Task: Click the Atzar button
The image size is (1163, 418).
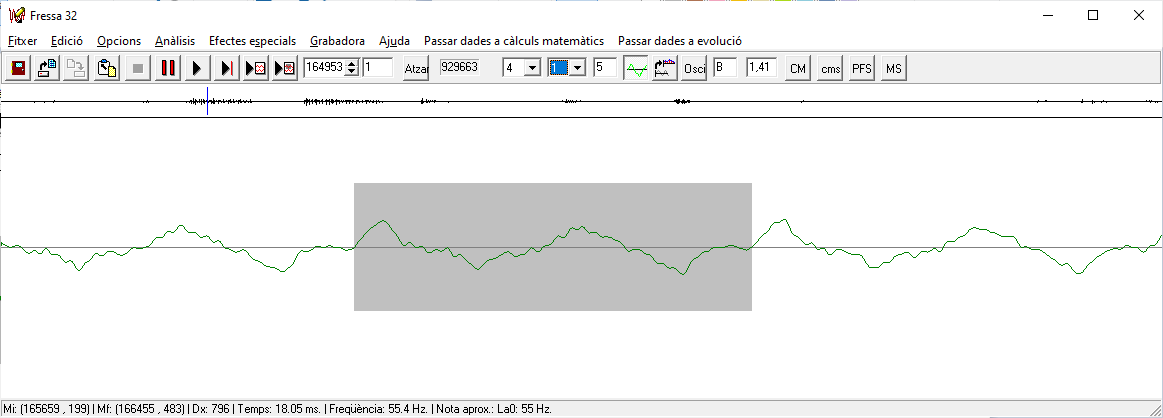Action: 415,69
